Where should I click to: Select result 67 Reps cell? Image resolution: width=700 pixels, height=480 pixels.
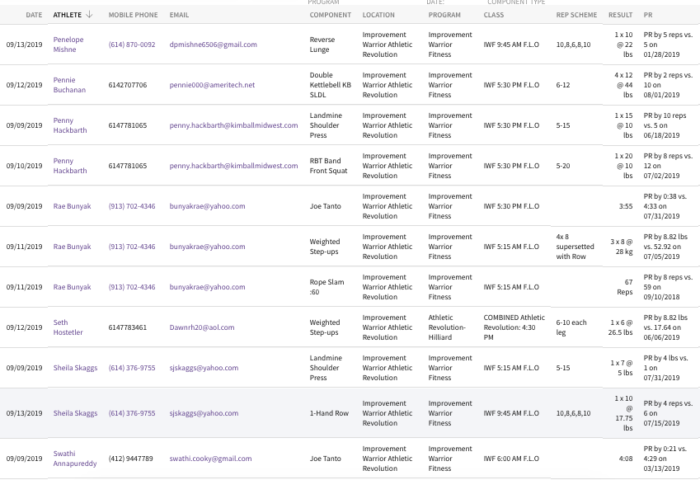click(625, 287)
